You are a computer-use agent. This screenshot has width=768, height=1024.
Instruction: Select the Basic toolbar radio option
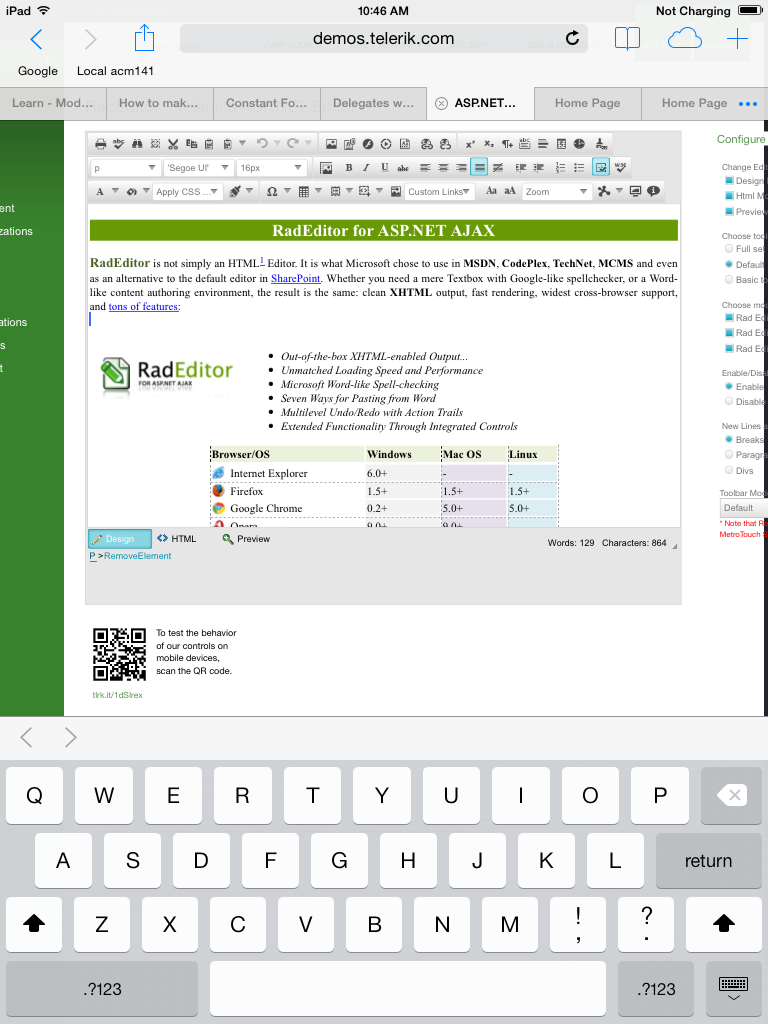[x=729, y=280]
